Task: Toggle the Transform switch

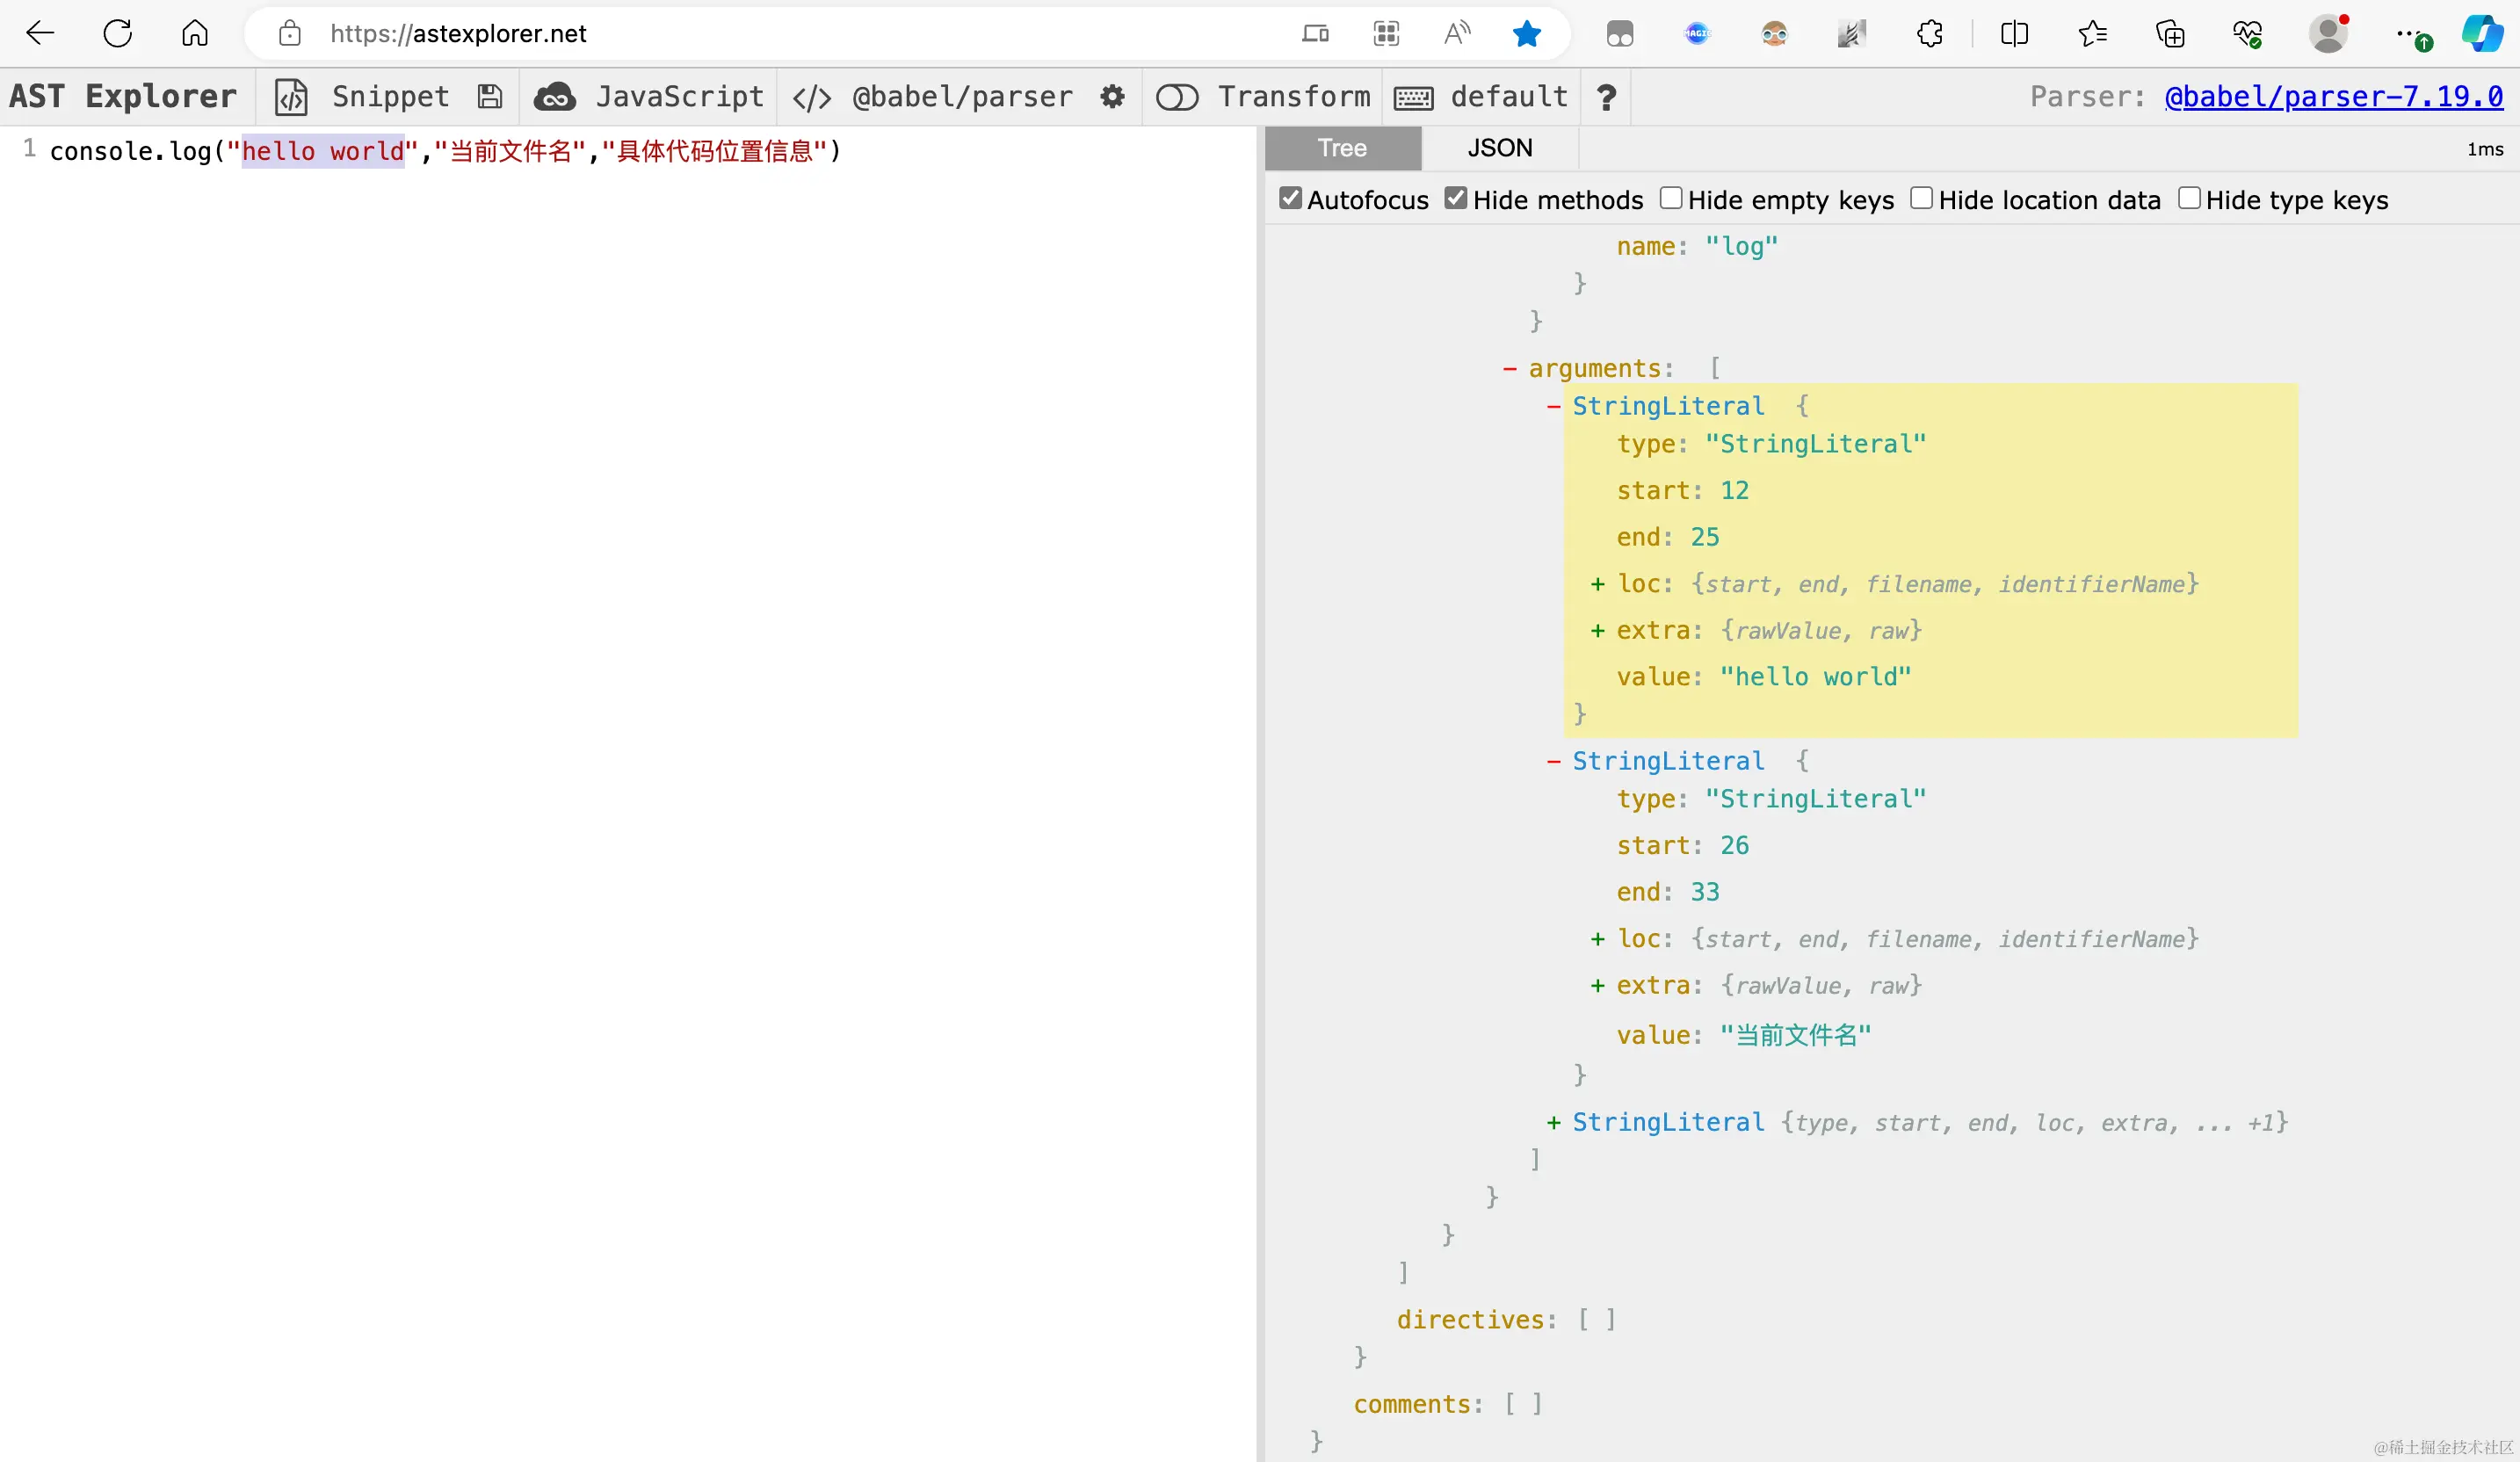Action: click(x=1177, y=97)
